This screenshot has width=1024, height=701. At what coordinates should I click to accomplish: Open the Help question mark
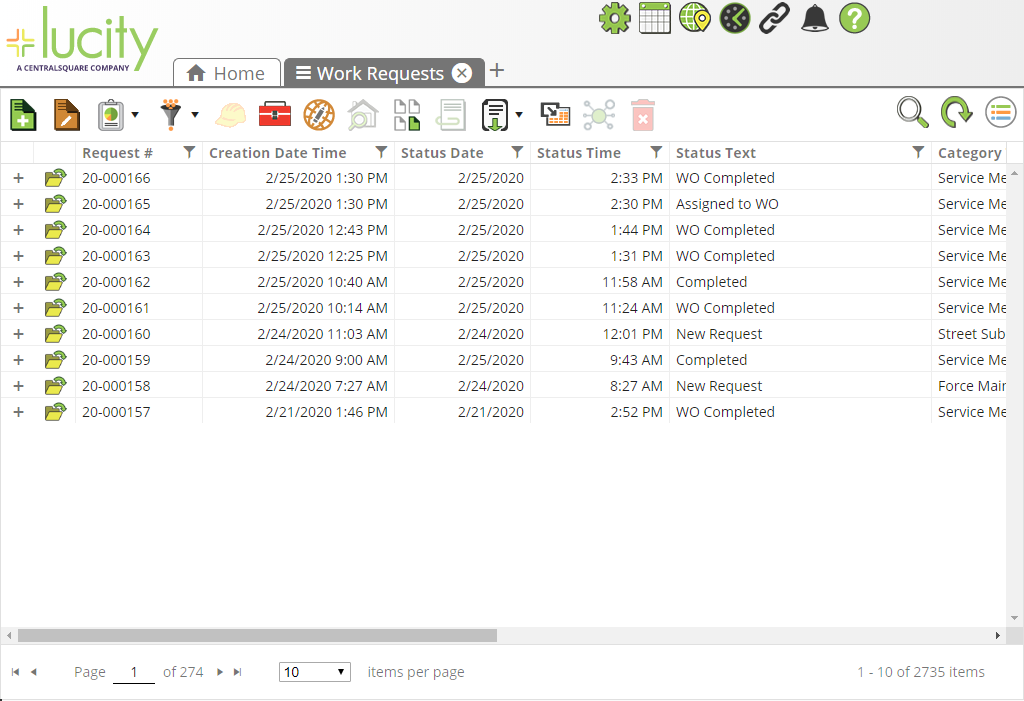click(x=854, y=18)
